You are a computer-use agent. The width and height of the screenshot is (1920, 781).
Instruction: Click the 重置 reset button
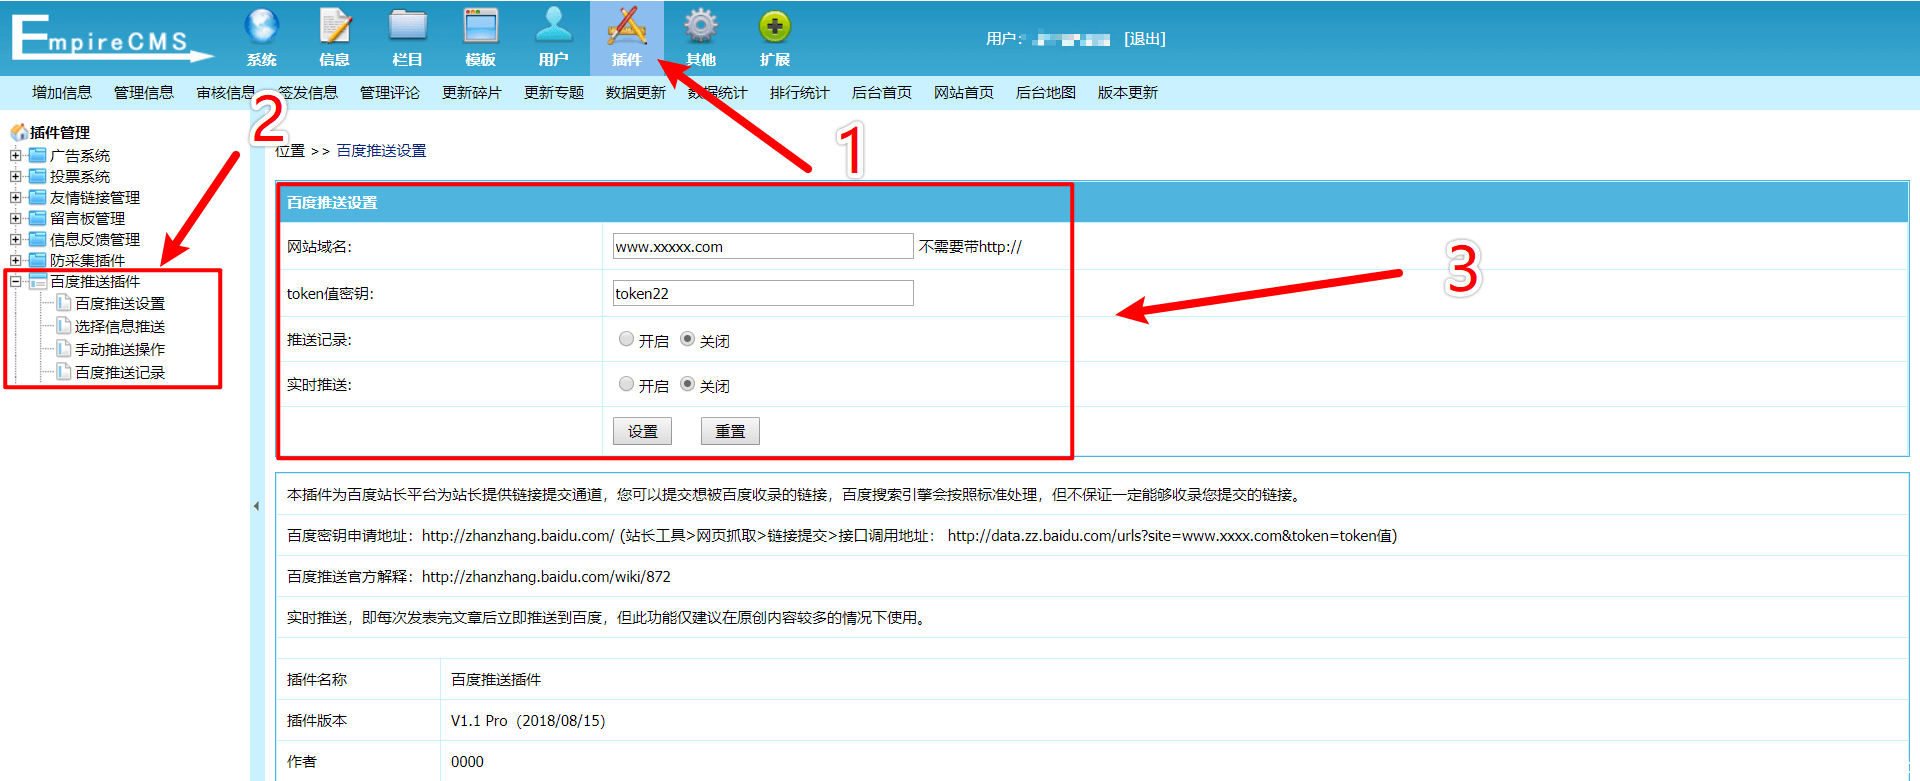[x=730, y=431]
